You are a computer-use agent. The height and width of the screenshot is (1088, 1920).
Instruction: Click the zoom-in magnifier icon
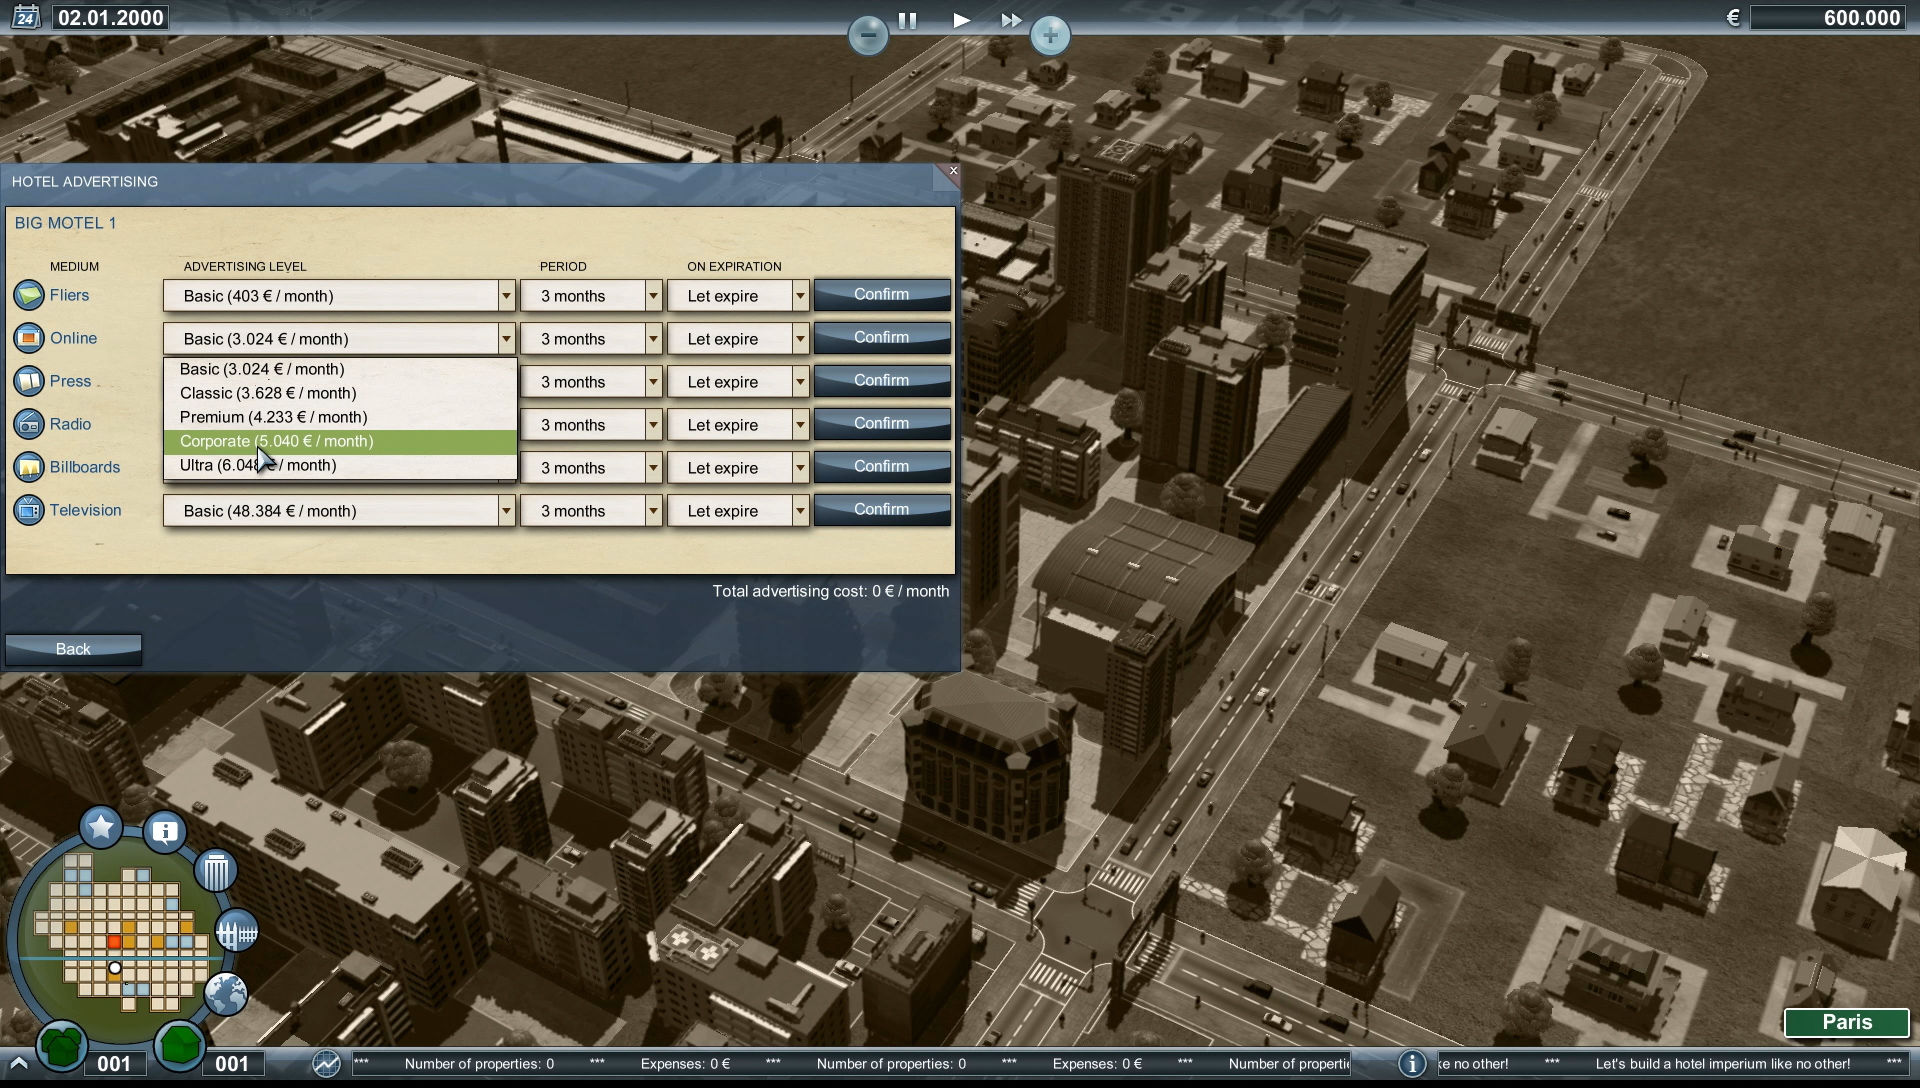click(x=1049, y=35)
